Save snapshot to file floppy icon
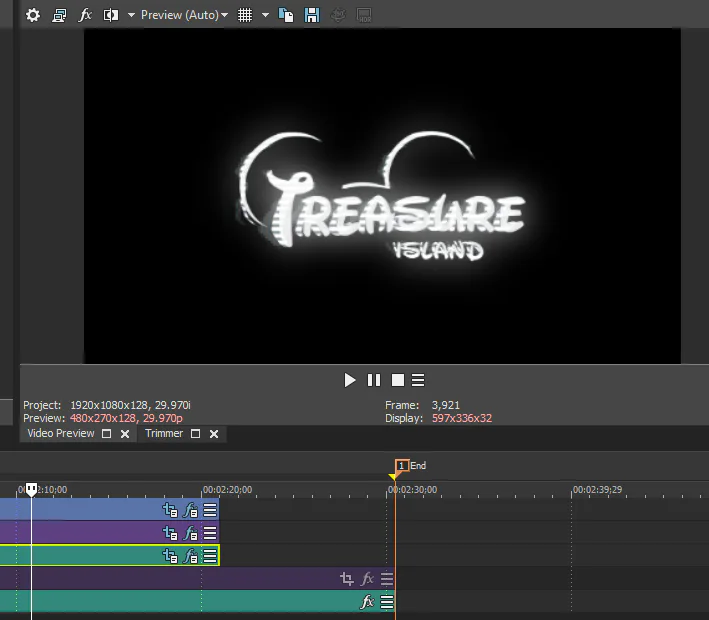709x620 pixels. coord(312,15)
